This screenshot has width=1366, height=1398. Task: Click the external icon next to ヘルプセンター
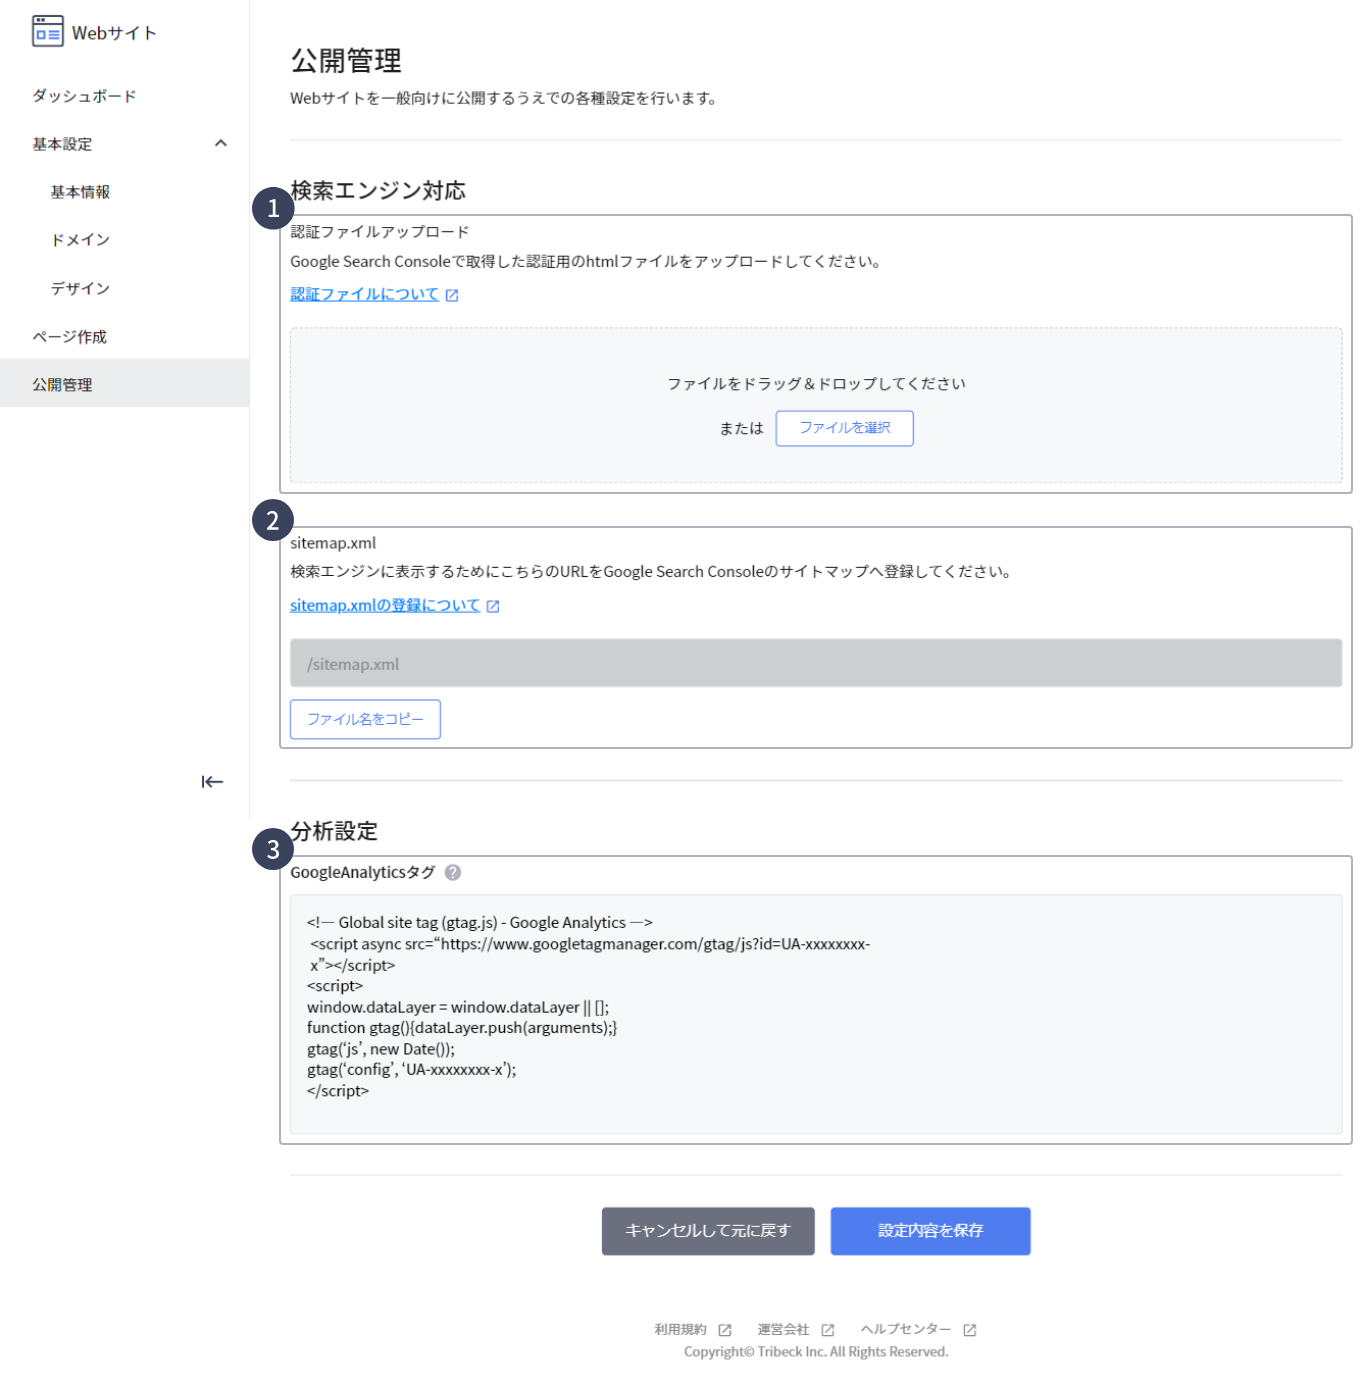[x=970, y=1330]
